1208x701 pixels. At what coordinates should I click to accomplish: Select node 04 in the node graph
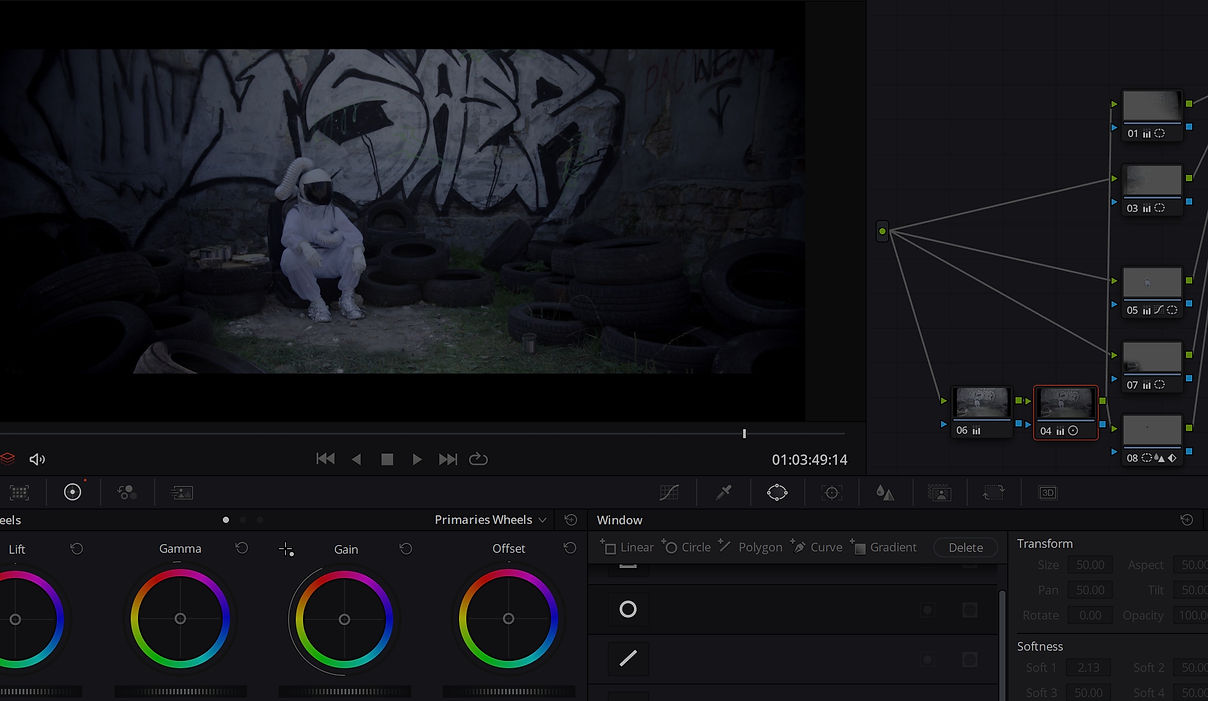coord(1065,412)
